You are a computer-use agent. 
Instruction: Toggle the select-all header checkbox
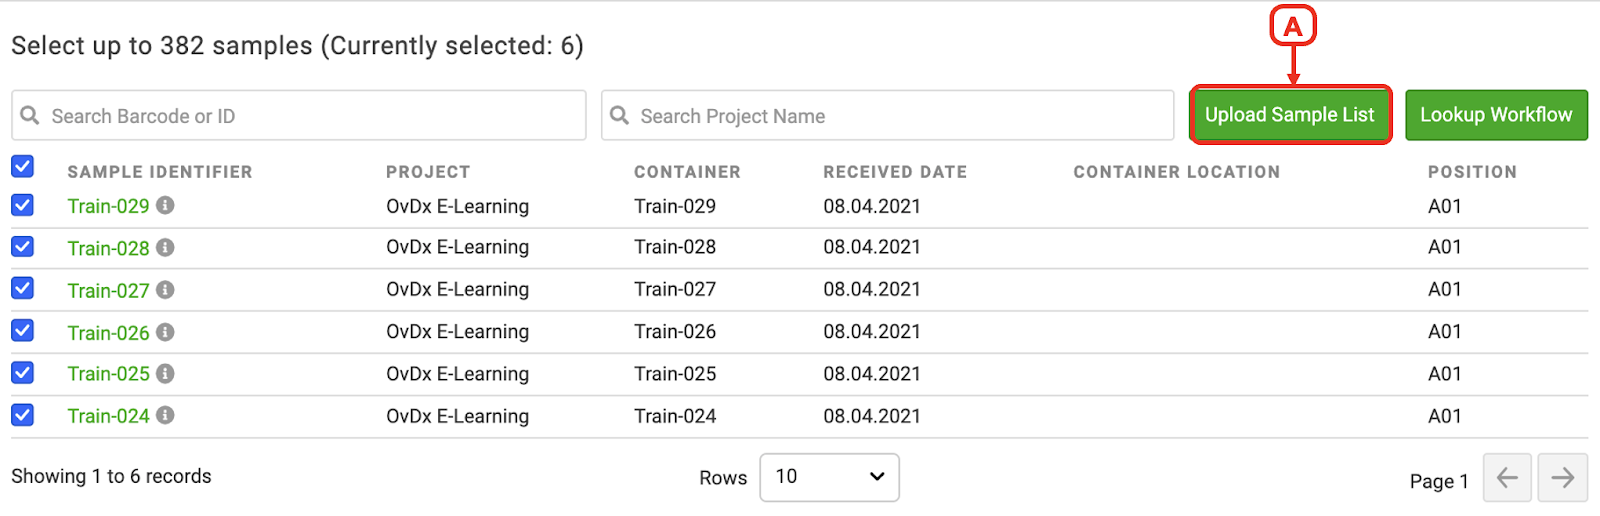(22, 167)
